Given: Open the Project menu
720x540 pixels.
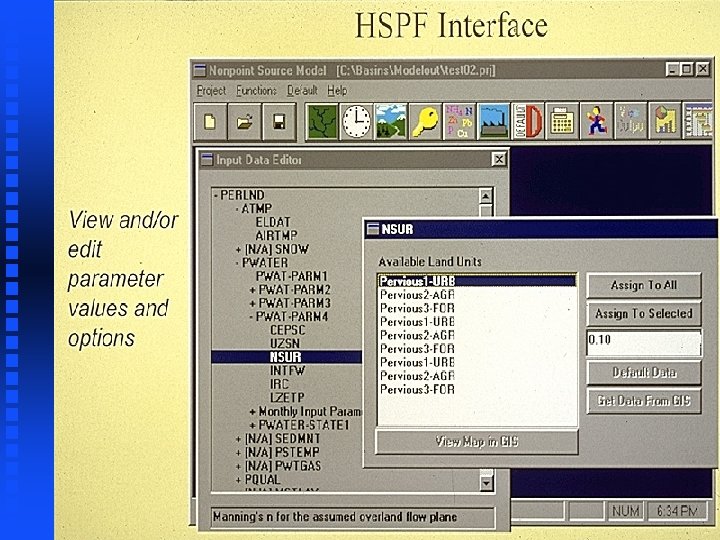Looking at the screenshot, I should click(x=211, y=90).
